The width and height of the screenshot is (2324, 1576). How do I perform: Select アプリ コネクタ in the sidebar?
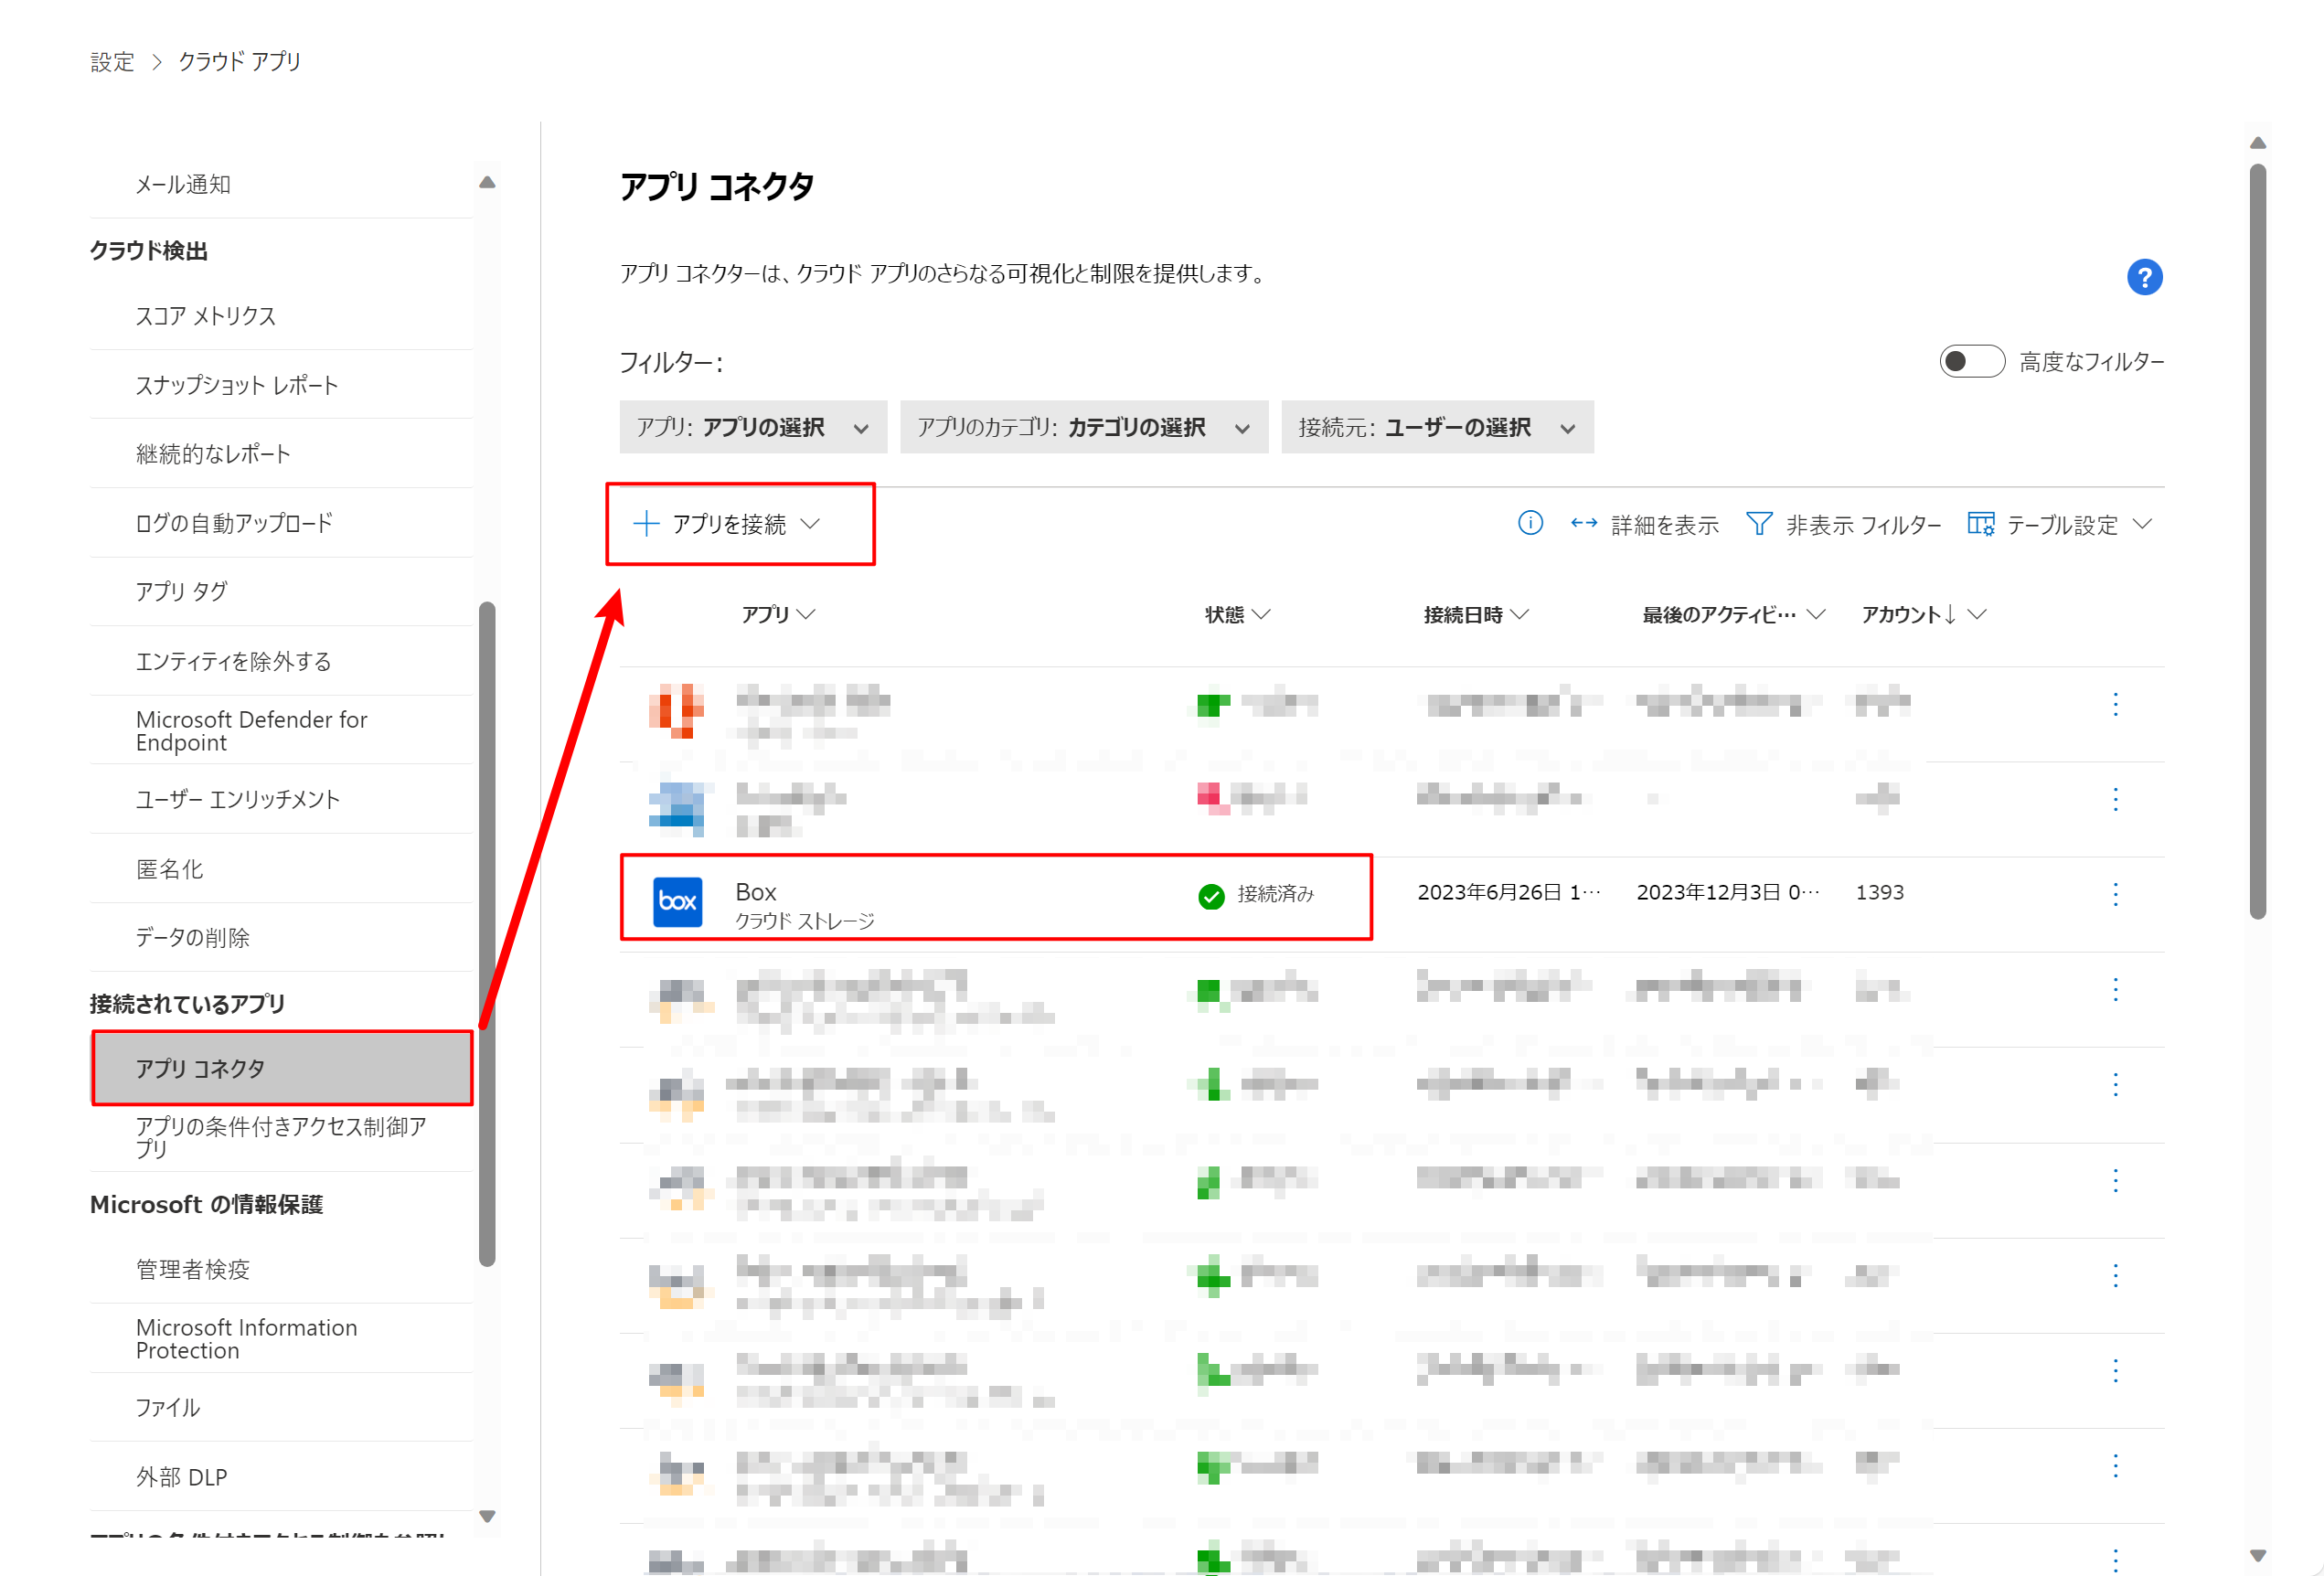[281, 1068]
